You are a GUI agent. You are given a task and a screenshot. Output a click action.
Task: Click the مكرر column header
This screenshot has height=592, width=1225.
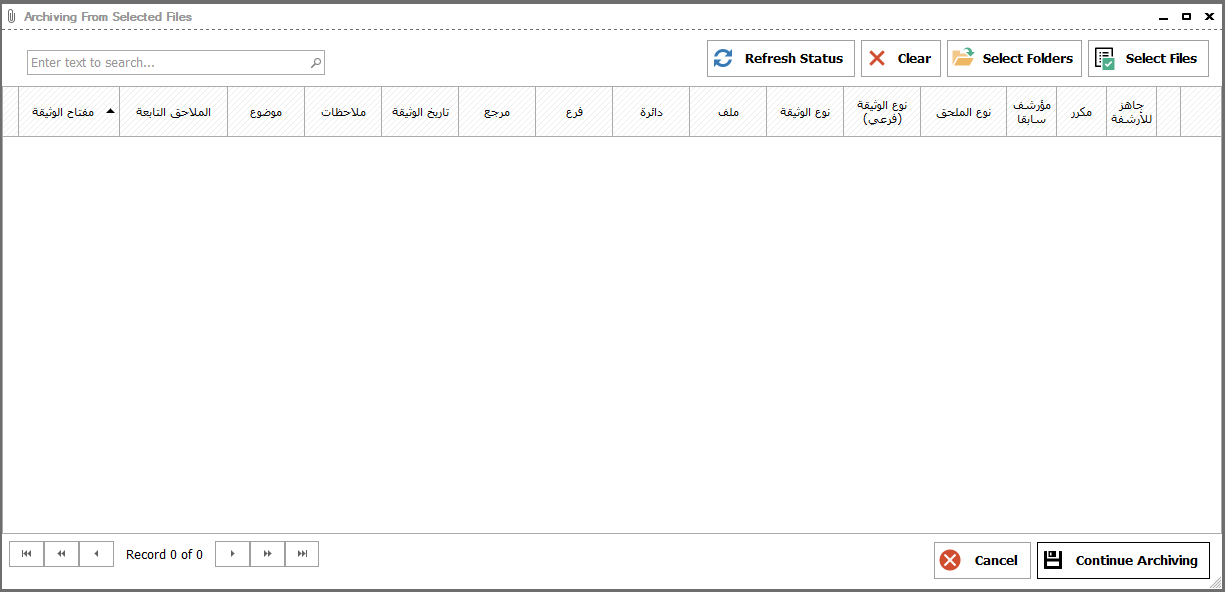click(x=1082, y=111)
